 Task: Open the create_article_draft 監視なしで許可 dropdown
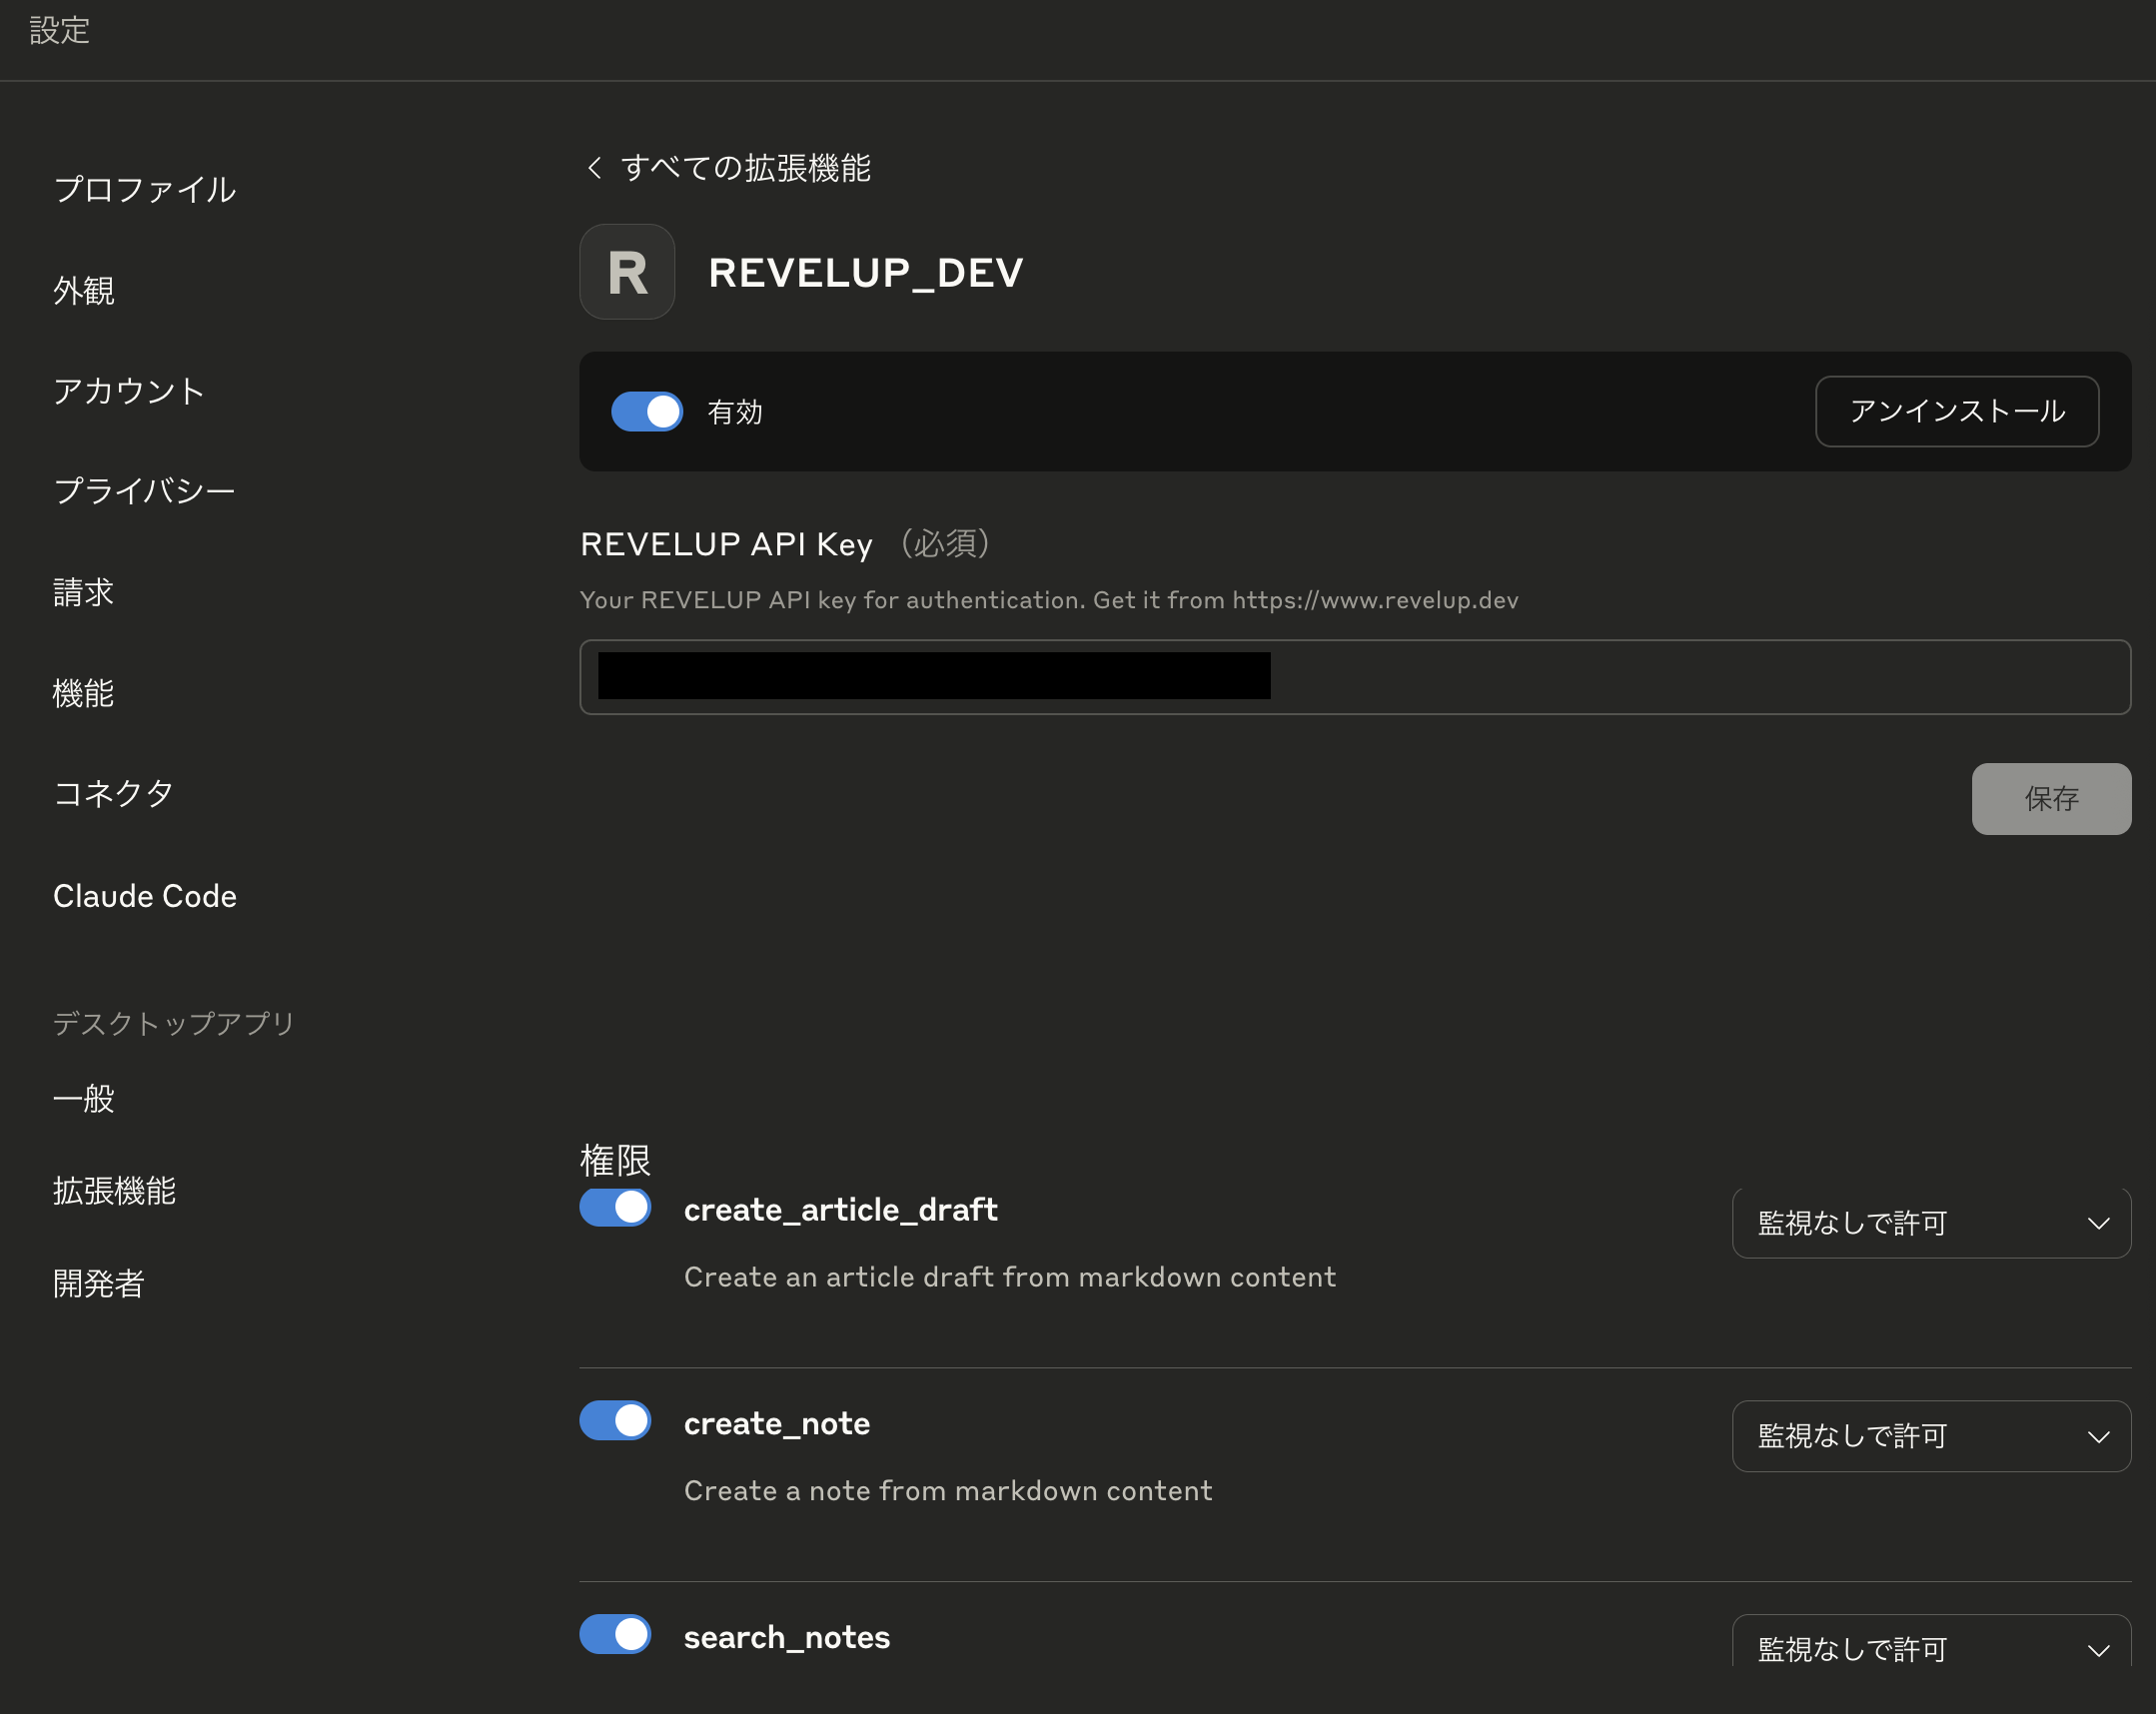(1931, 1222)
